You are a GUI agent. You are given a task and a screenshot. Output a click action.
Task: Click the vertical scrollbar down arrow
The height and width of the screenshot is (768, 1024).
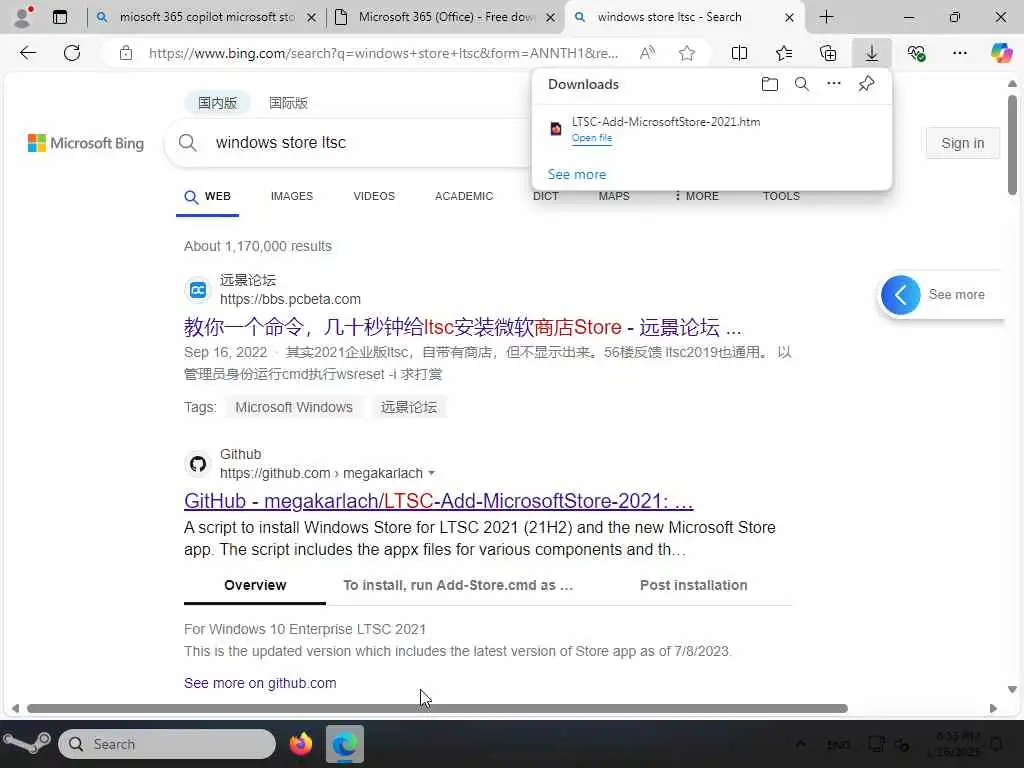[x=1012, y=690]
